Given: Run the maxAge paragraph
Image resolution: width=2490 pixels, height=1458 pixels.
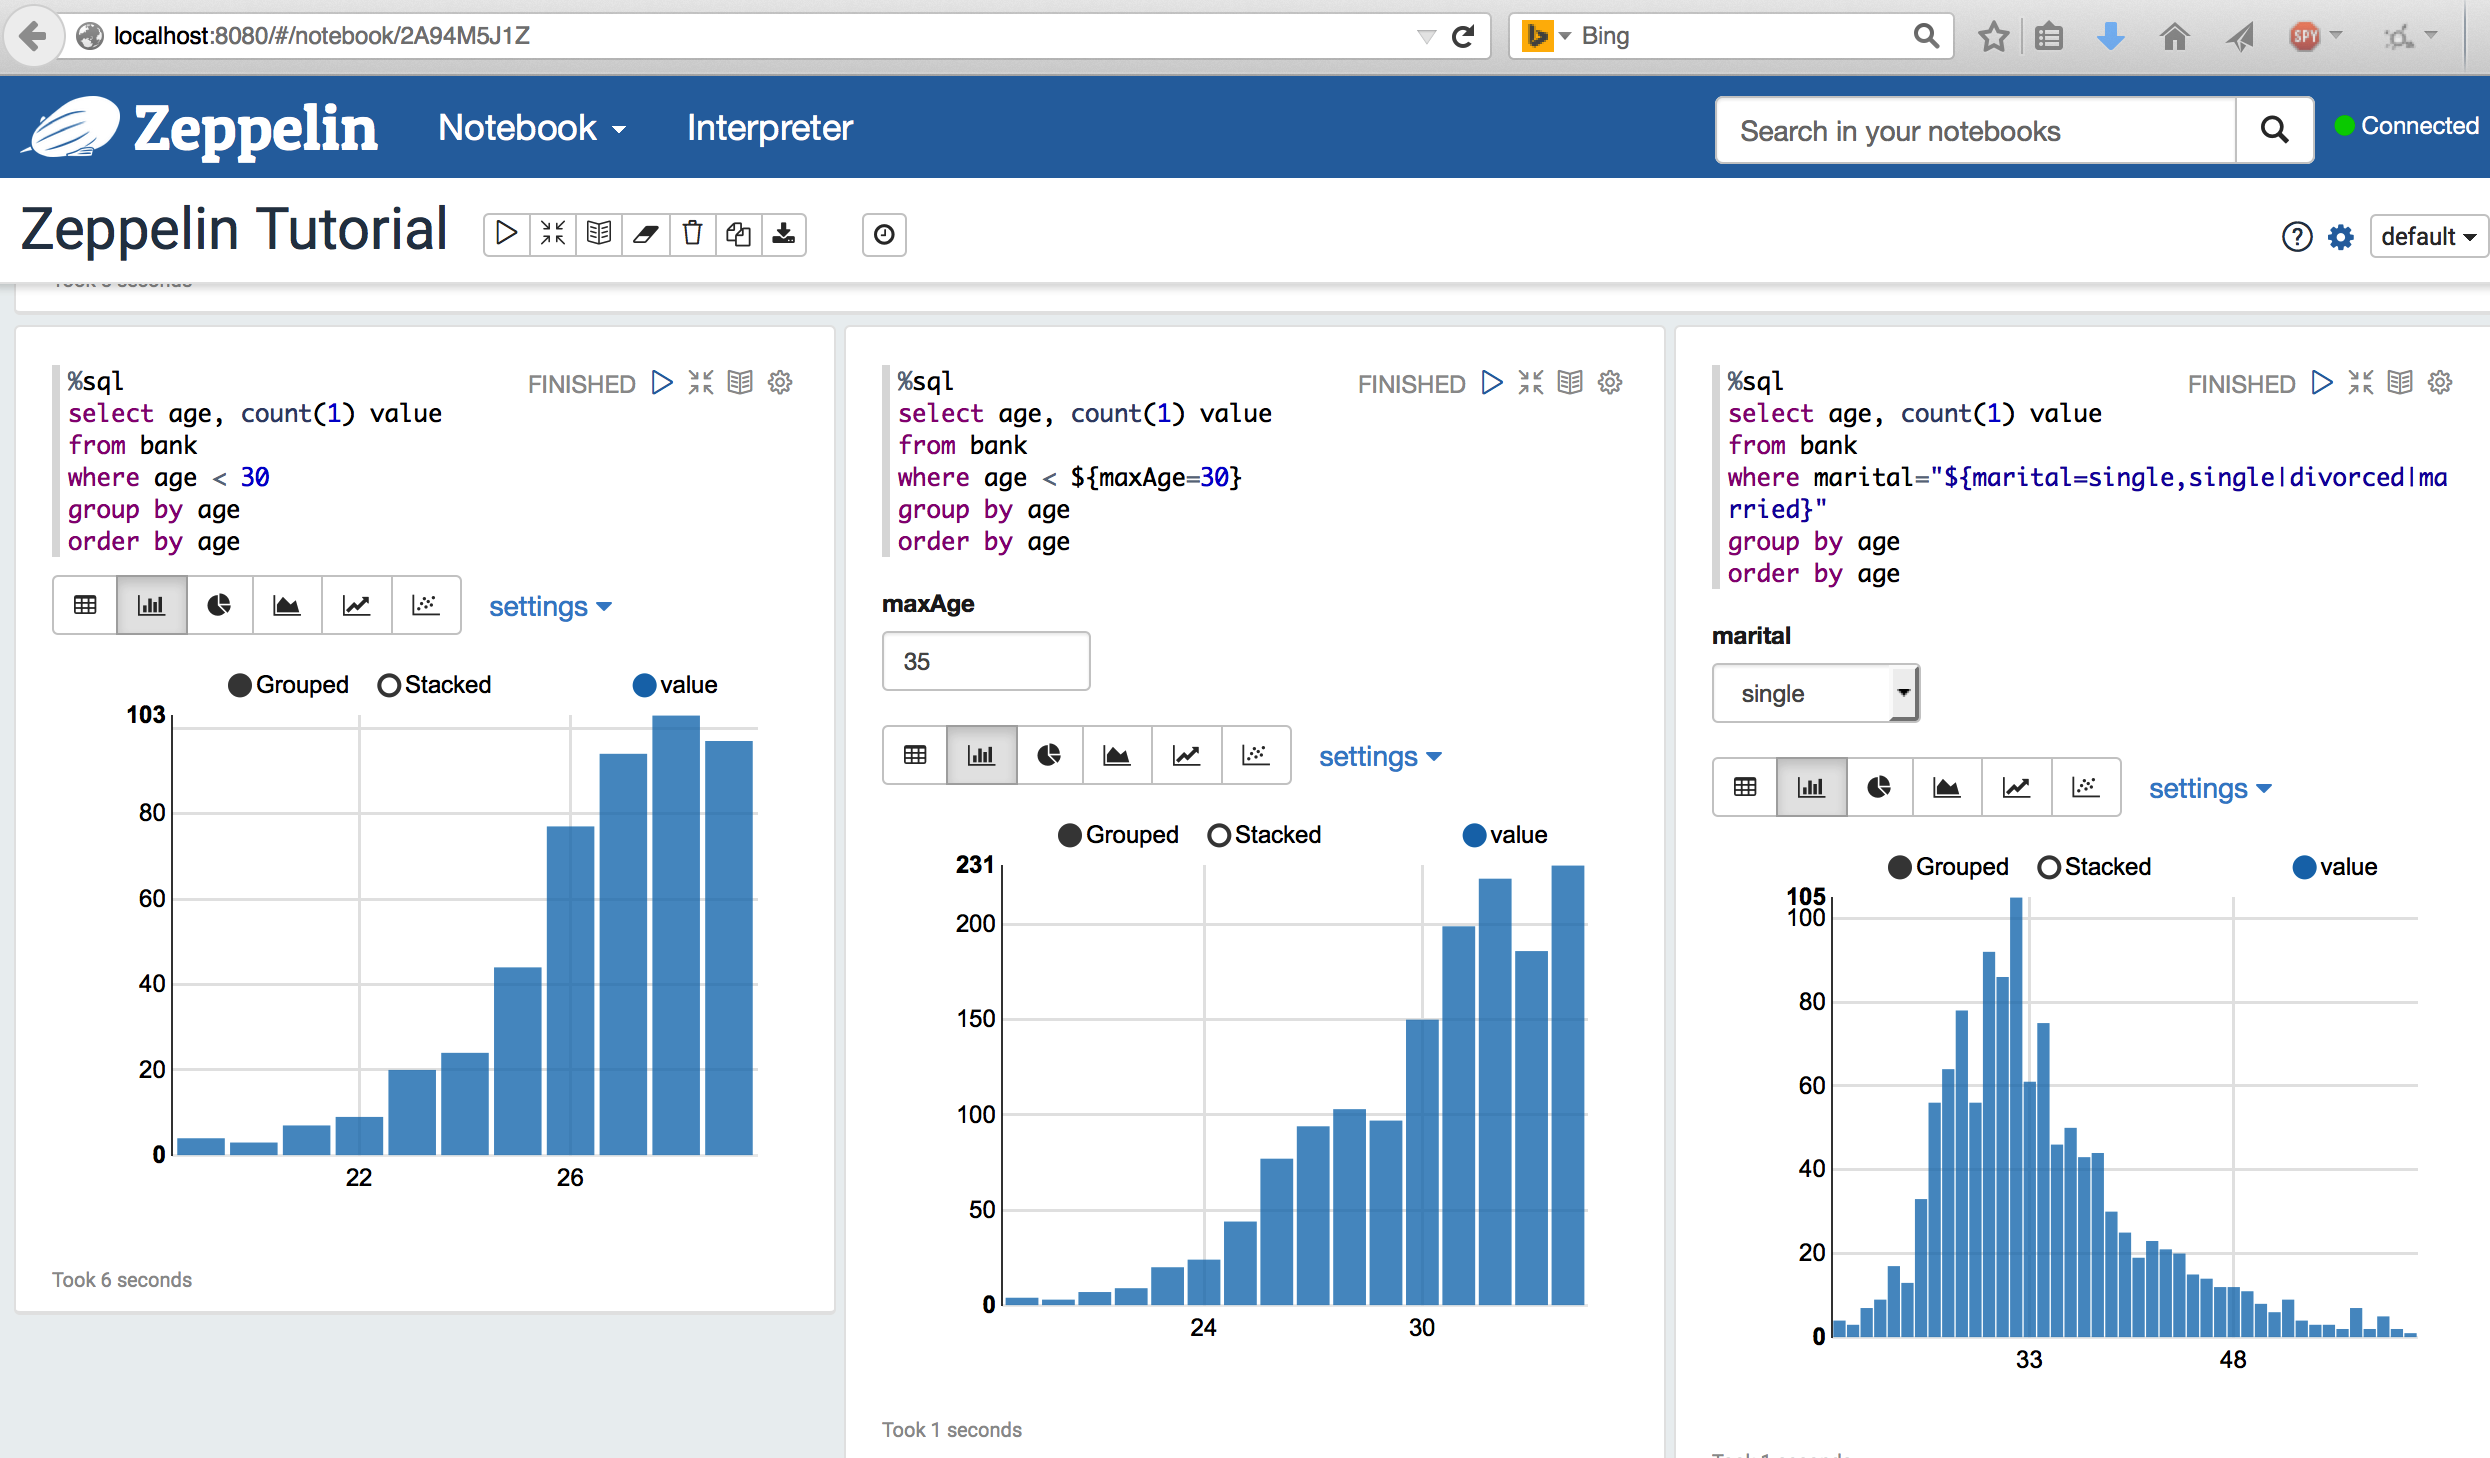Looking at the screenshot, I should coord(1492,383).
